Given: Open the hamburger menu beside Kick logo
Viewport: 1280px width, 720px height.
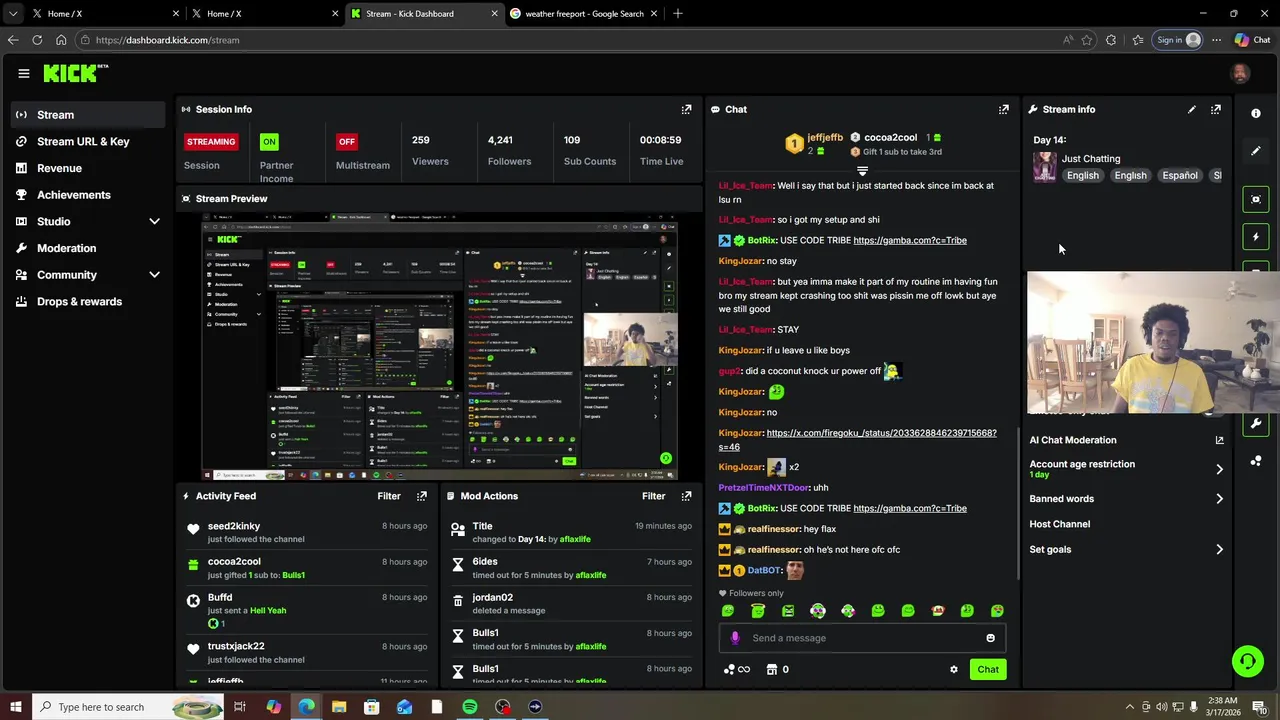Looking at the screenshot, I should tap(23, 73).
